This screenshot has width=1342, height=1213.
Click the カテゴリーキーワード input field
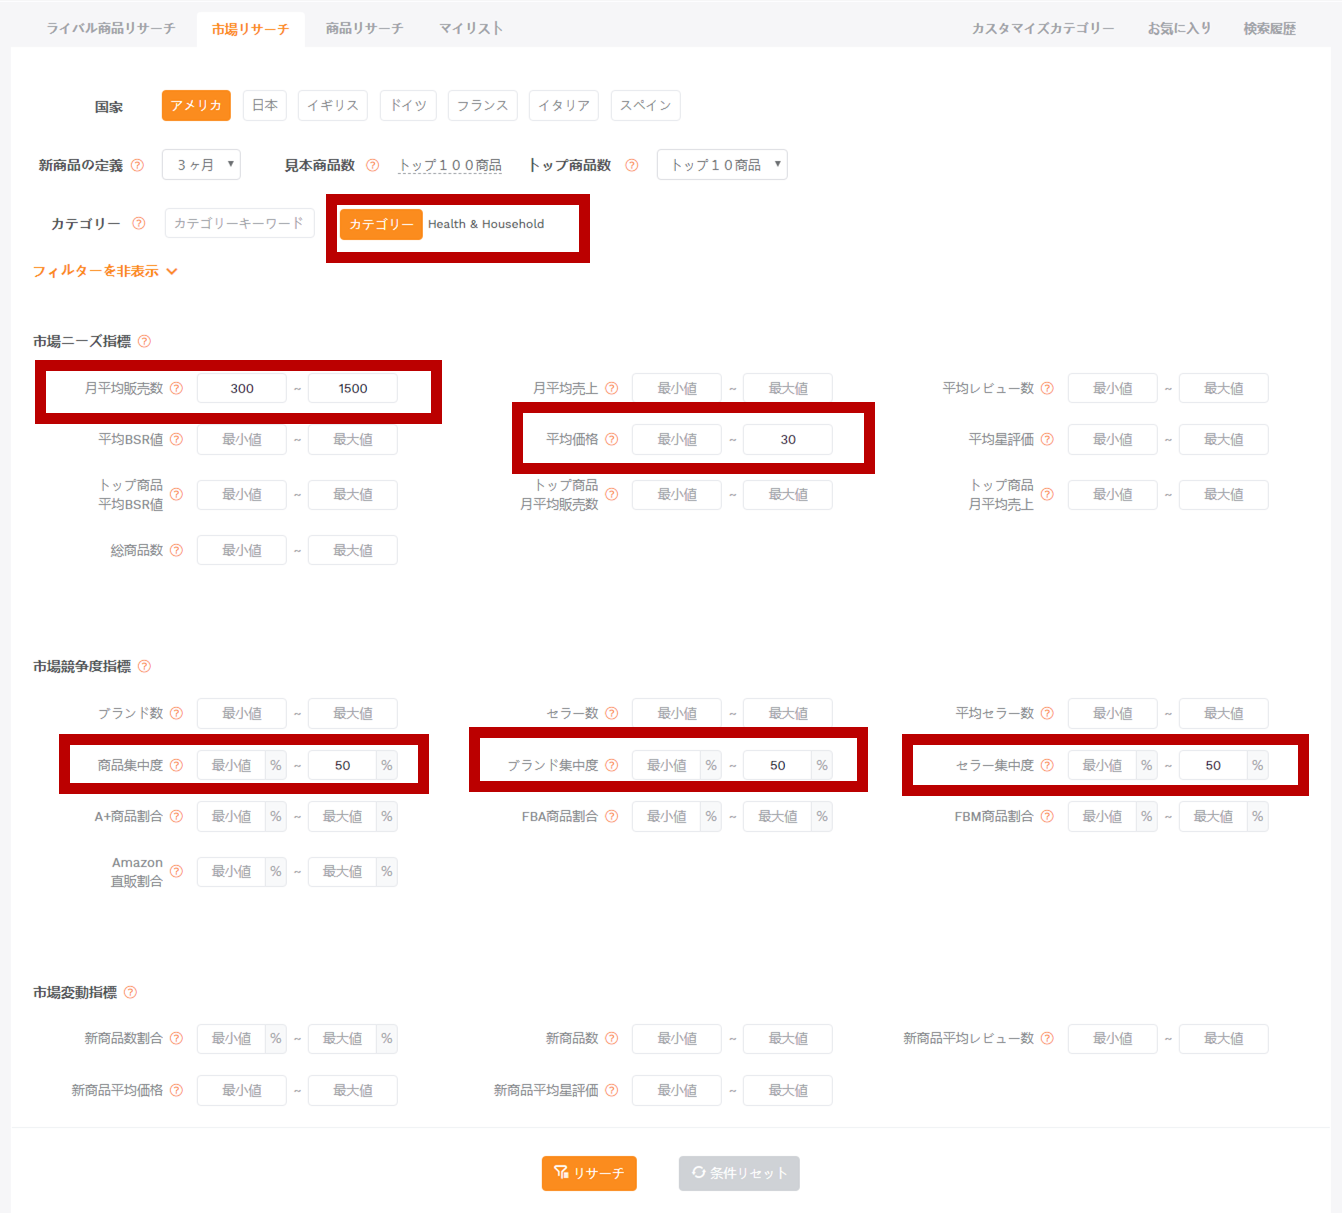[240, 223]
